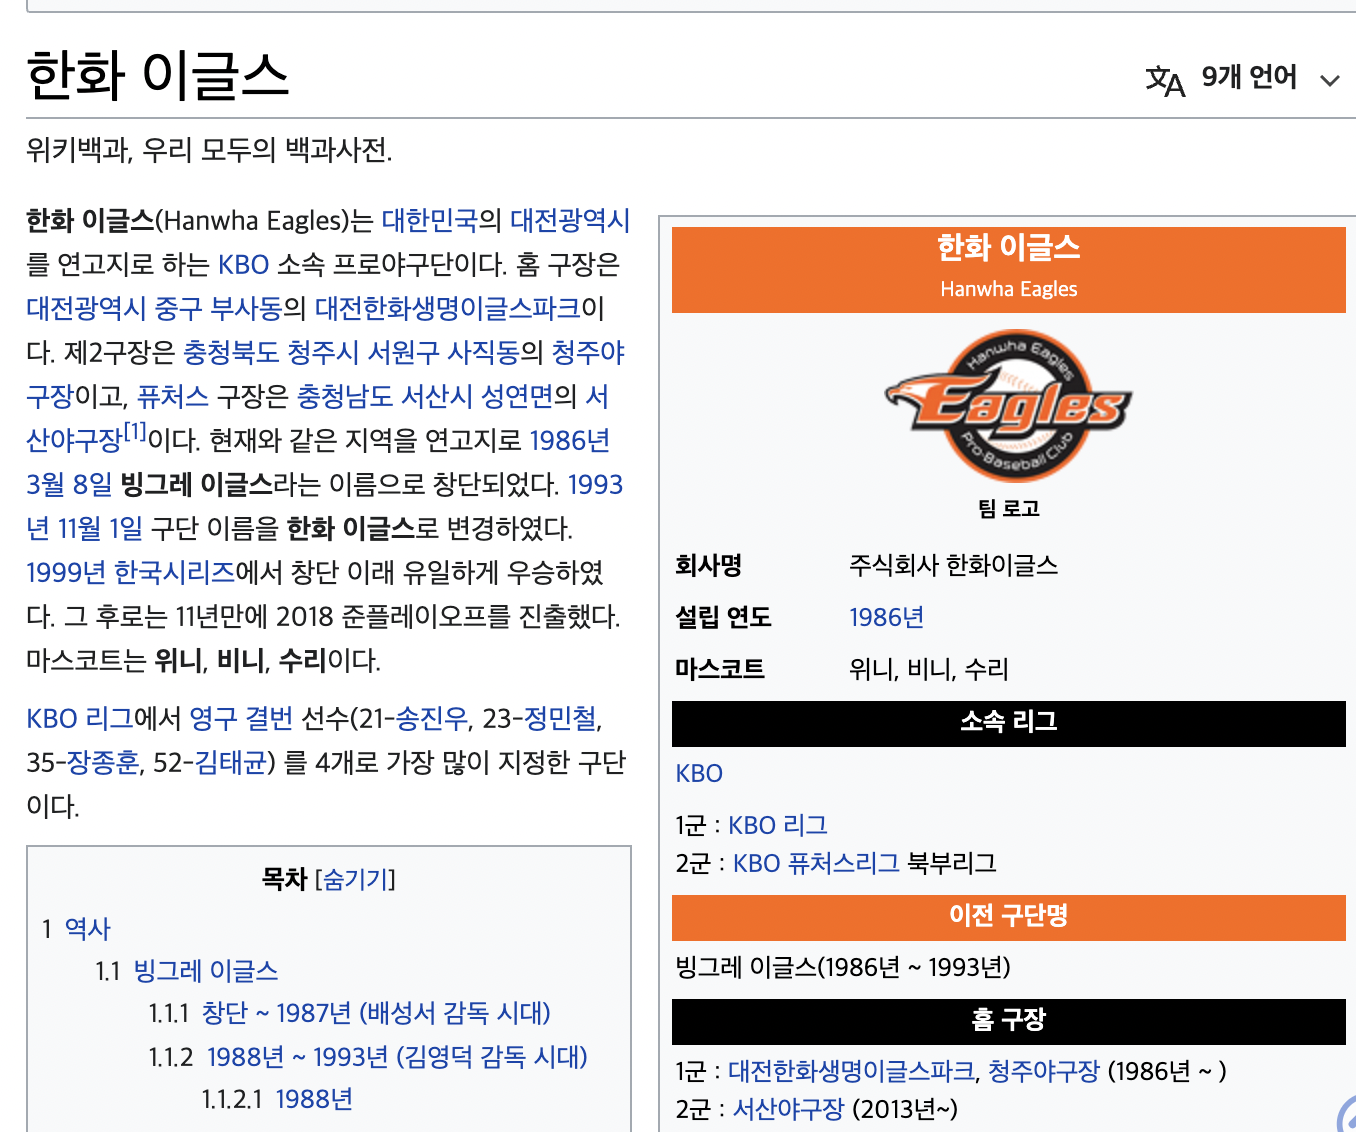Click the 위키백과, 우리 모두의 백과사전 tagline
Viewport: 1356px width, 1132px height.
click(x=209, y=150)
